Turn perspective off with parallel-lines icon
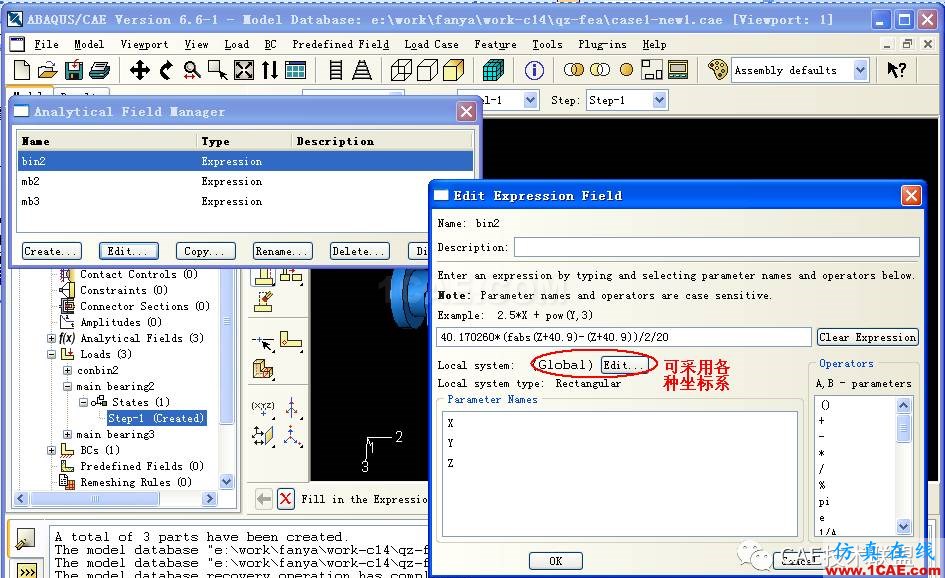The width and height of the screenshot is (945, 578). [336, 70]
